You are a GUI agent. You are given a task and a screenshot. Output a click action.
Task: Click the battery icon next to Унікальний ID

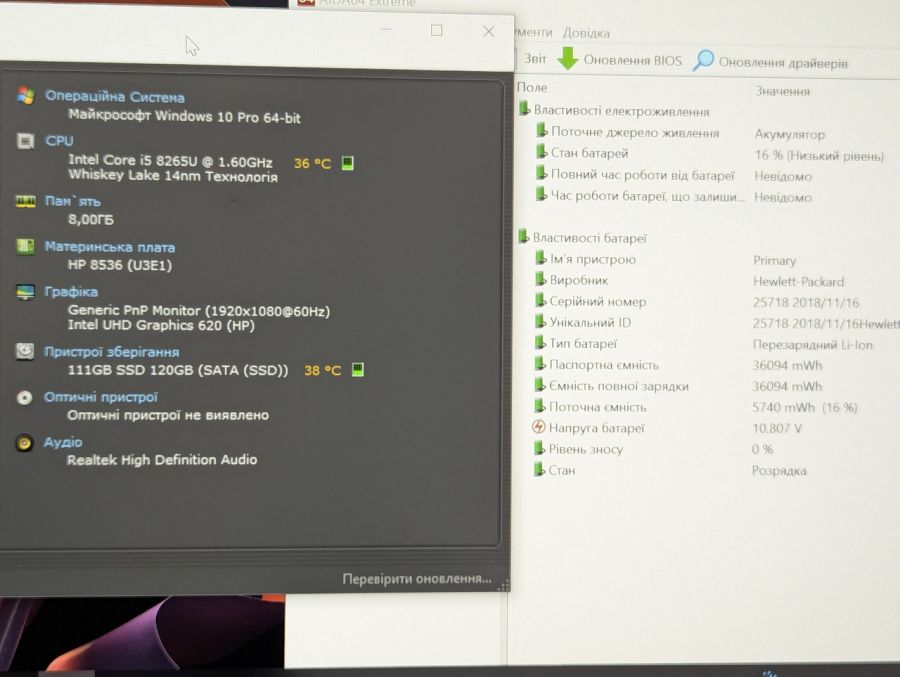[x=540, y=322]
